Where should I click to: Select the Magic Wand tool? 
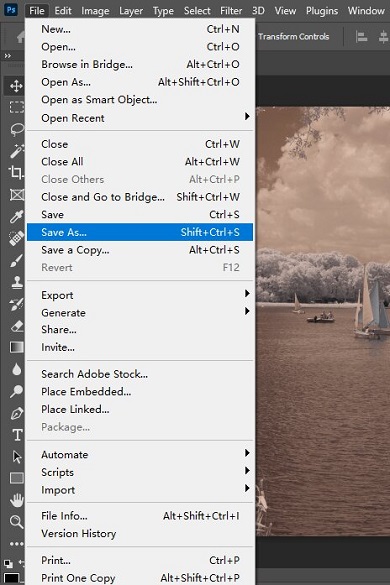point(16,151)
